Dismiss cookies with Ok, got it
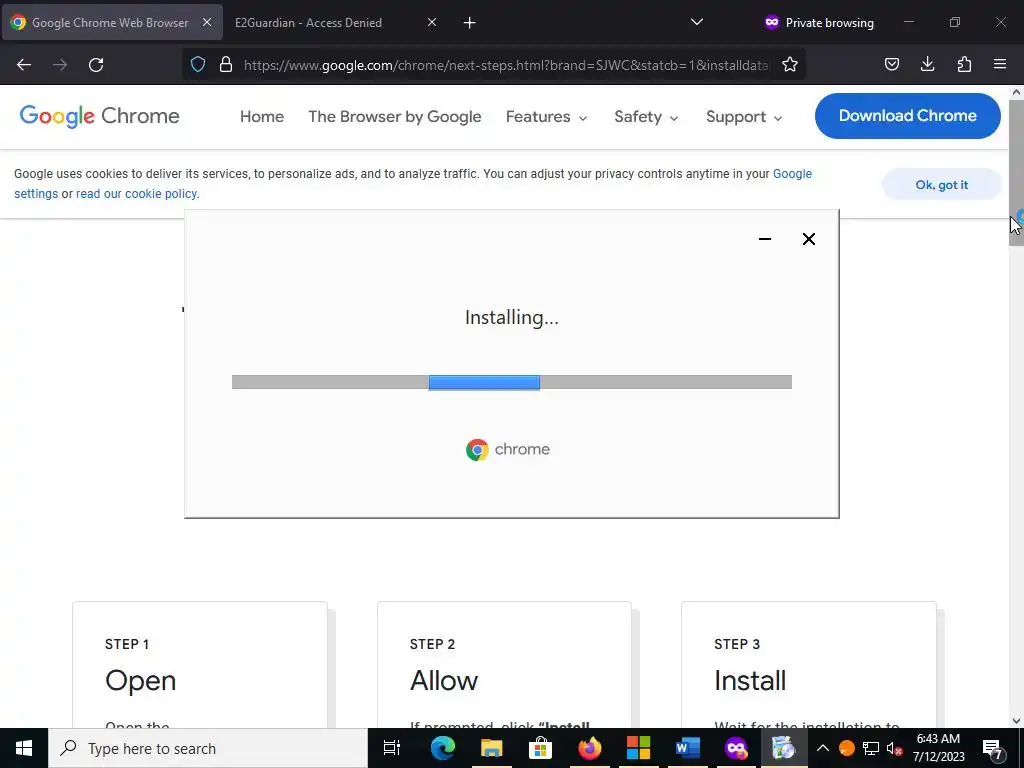Viewport: 1024px width, 768px height. (x=941, y=185)
